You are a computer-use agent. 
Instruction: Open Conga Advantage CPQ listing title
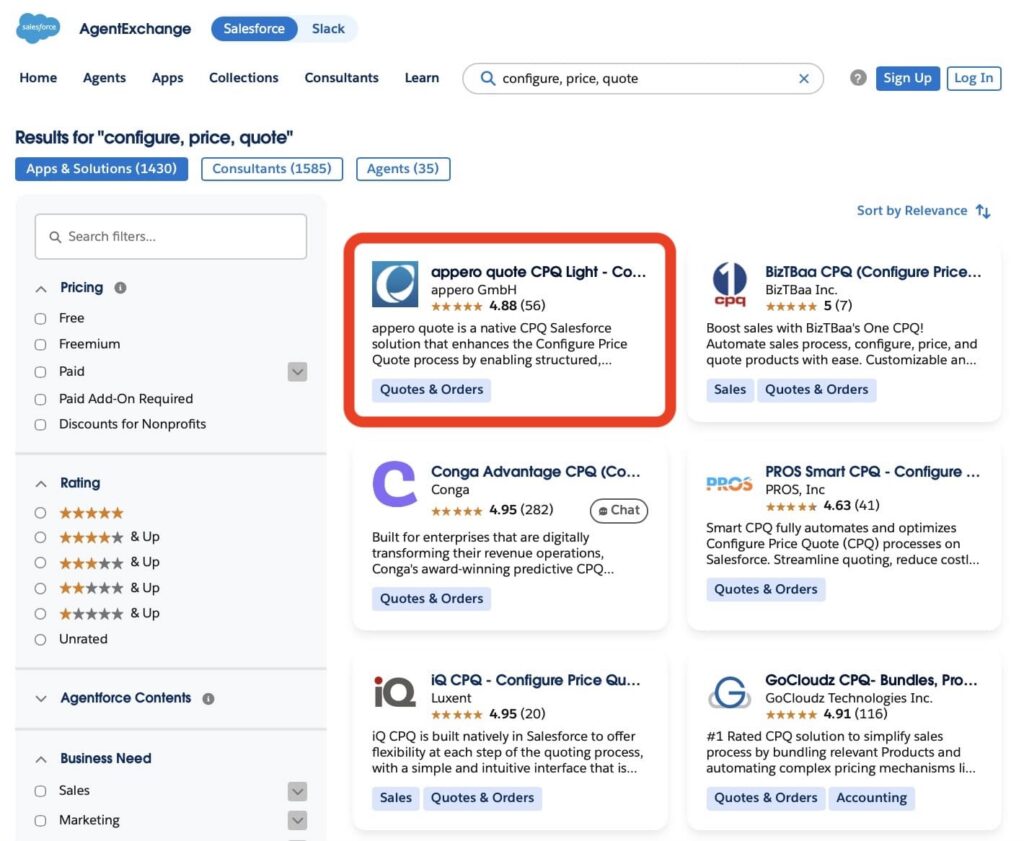coord(536,471)
